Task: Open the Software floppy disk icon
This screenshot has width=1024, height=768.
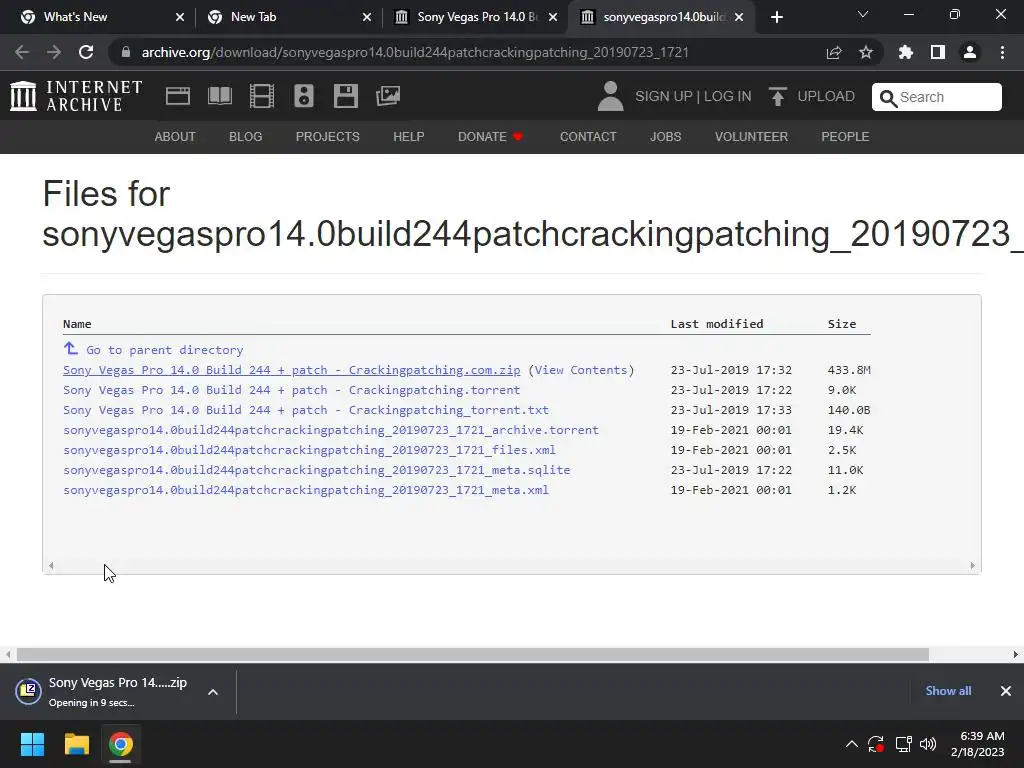Action: [x=345, y=96]
